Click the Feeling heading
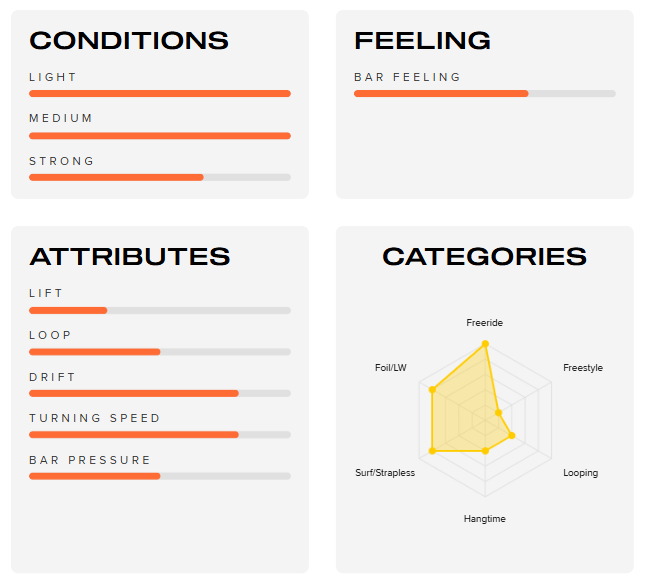Viewport: 647px width, 582px height. pos(422,41)
